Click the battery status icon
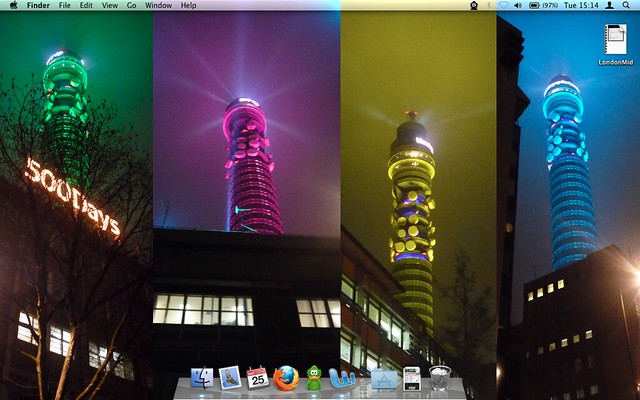This screenshot has width=640, height=400. pos(534,5)
